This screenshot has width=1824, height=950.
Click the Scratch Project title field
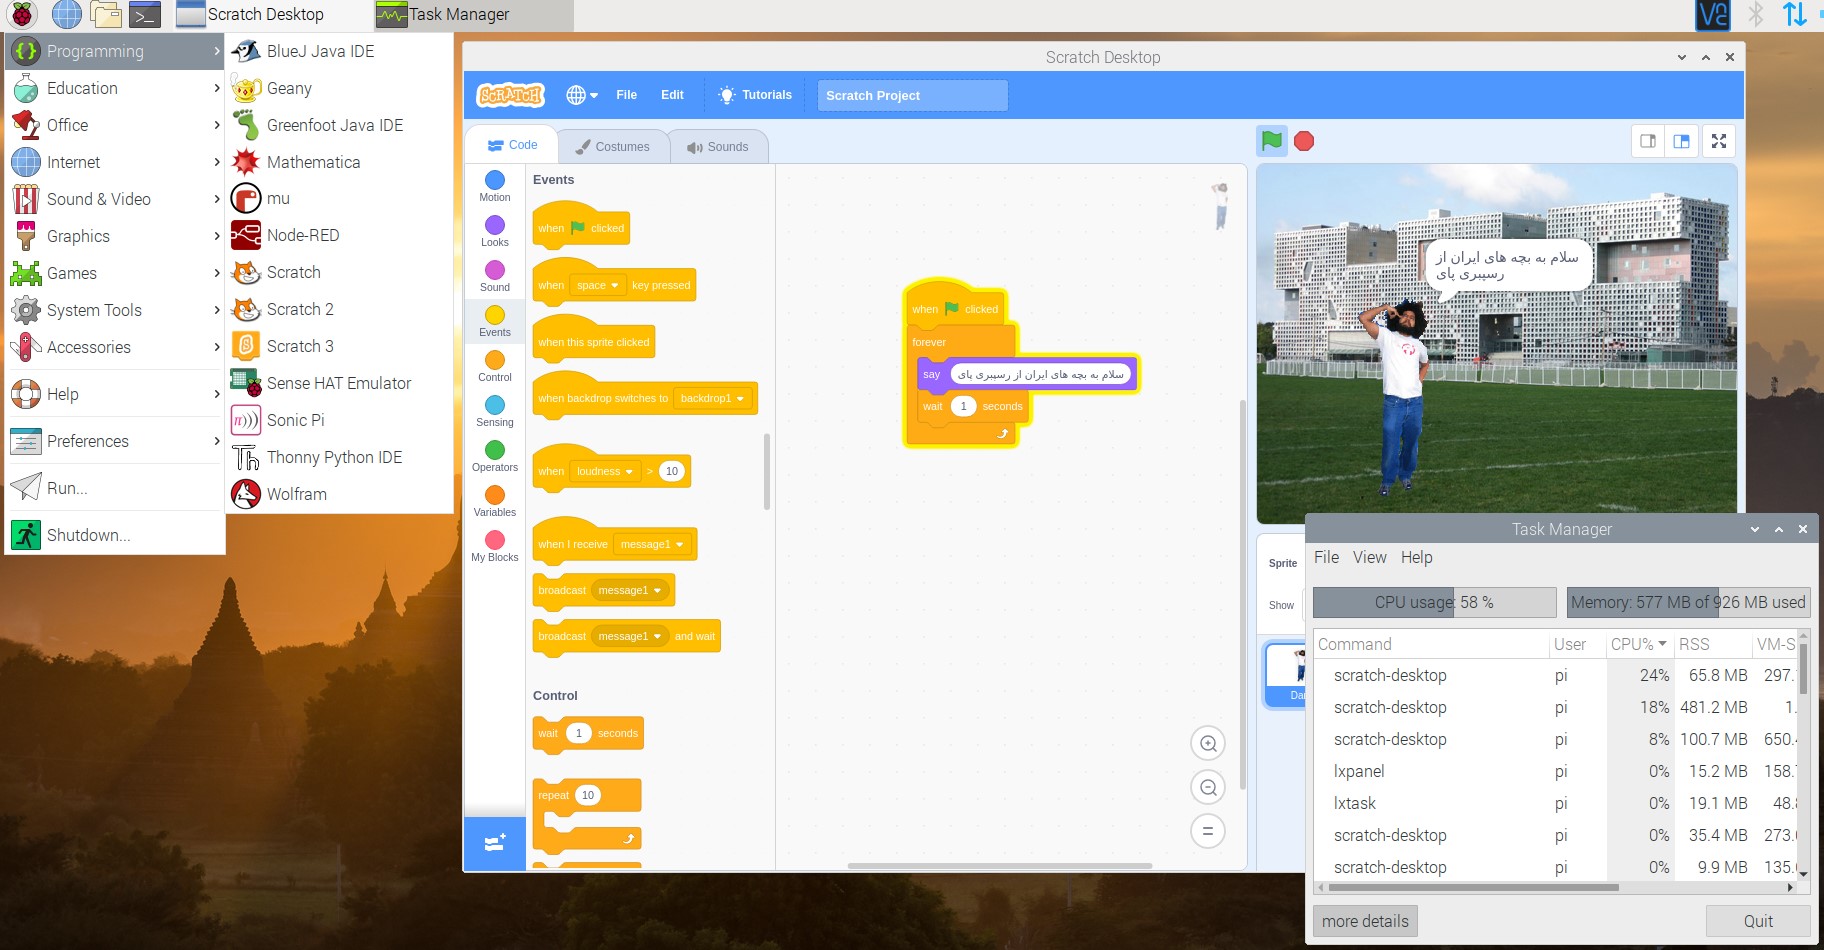click(x=912, y=95)
